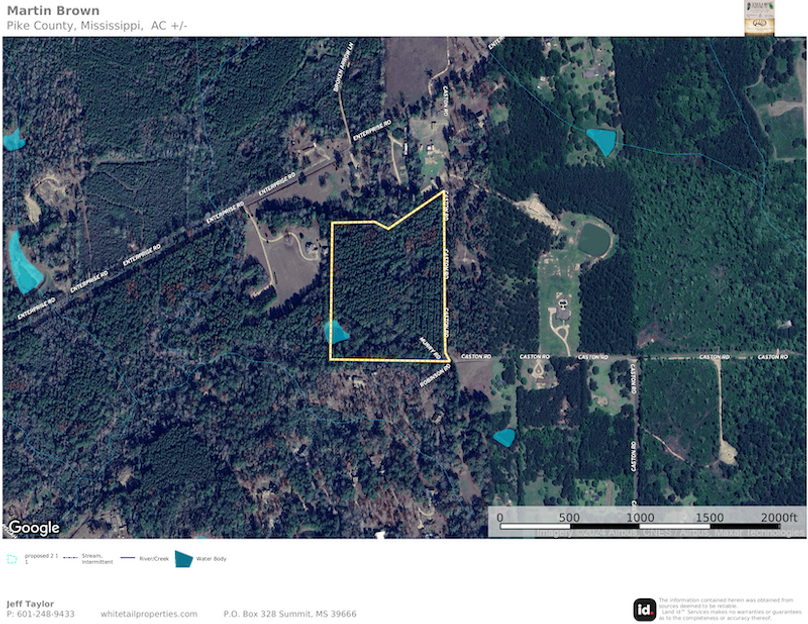Click the Stream Intermittent dashed line symbol
The width and height of the screenshot is (808, 624).
[70, 558]
